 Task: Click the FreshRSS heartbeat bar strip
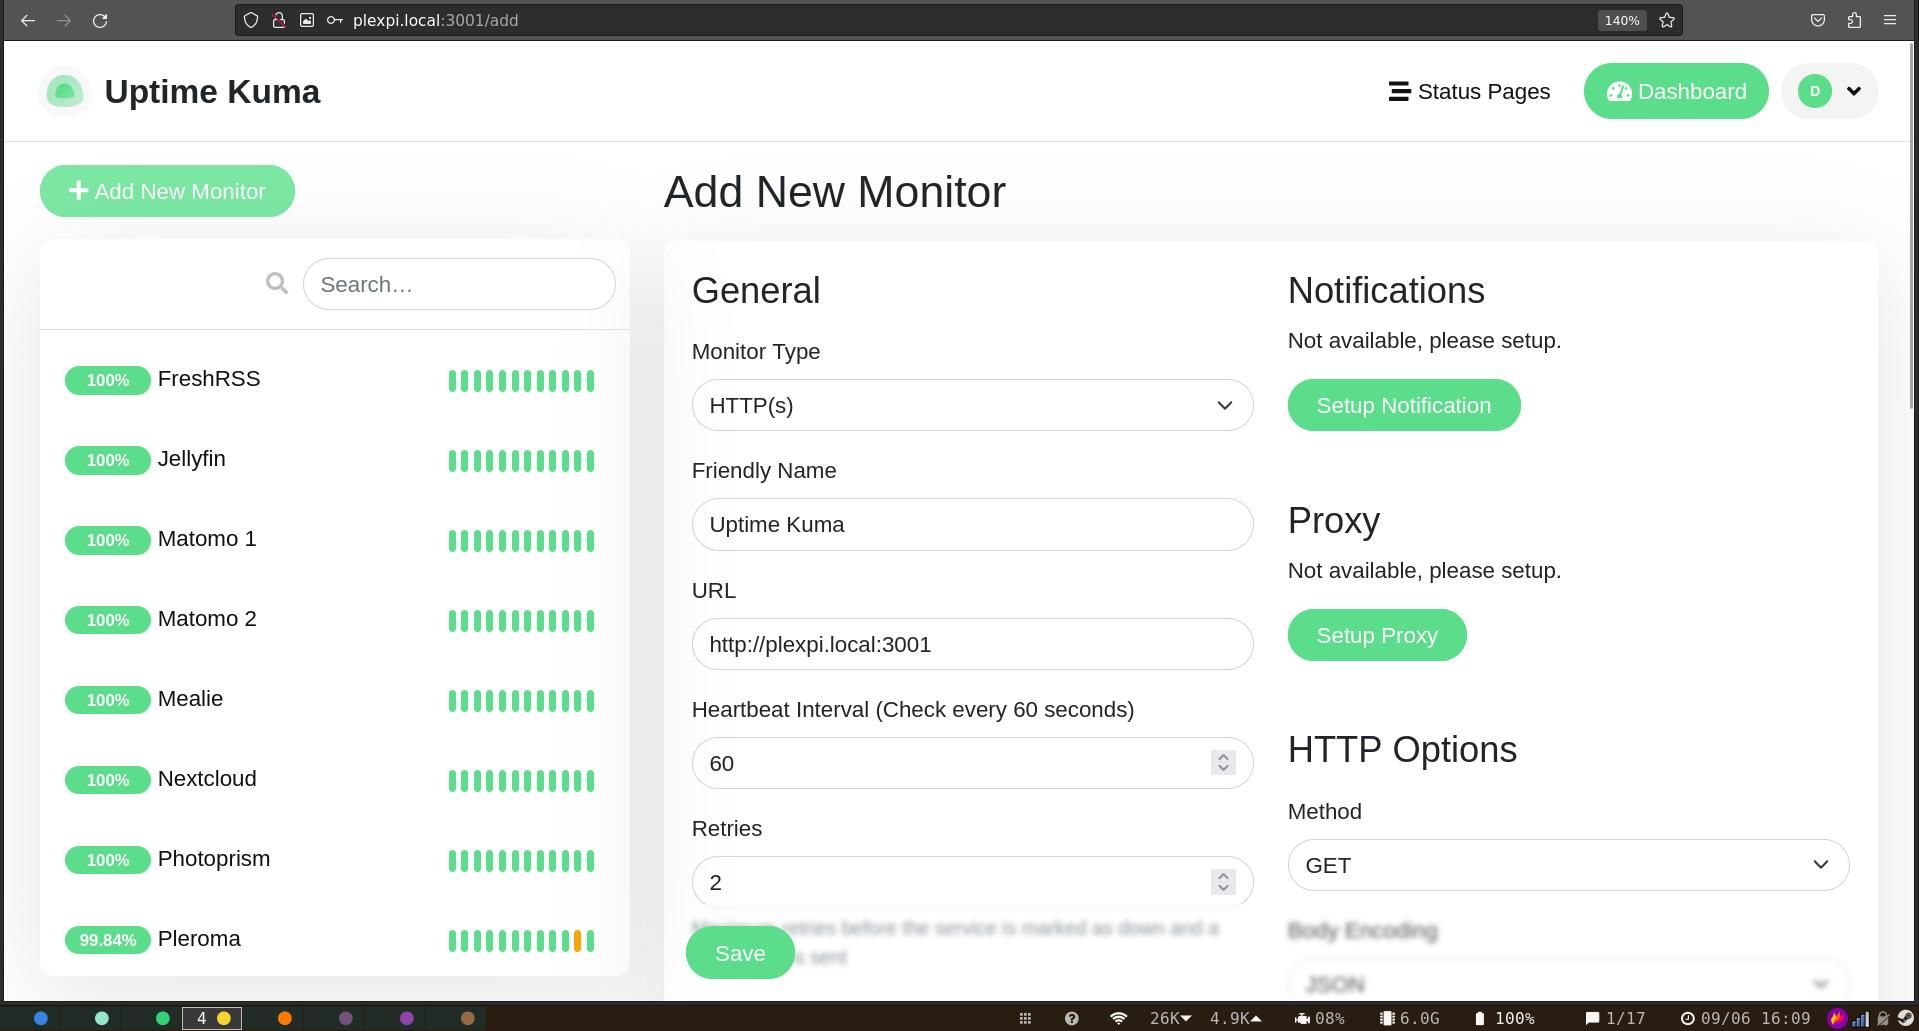click(521, 381)
